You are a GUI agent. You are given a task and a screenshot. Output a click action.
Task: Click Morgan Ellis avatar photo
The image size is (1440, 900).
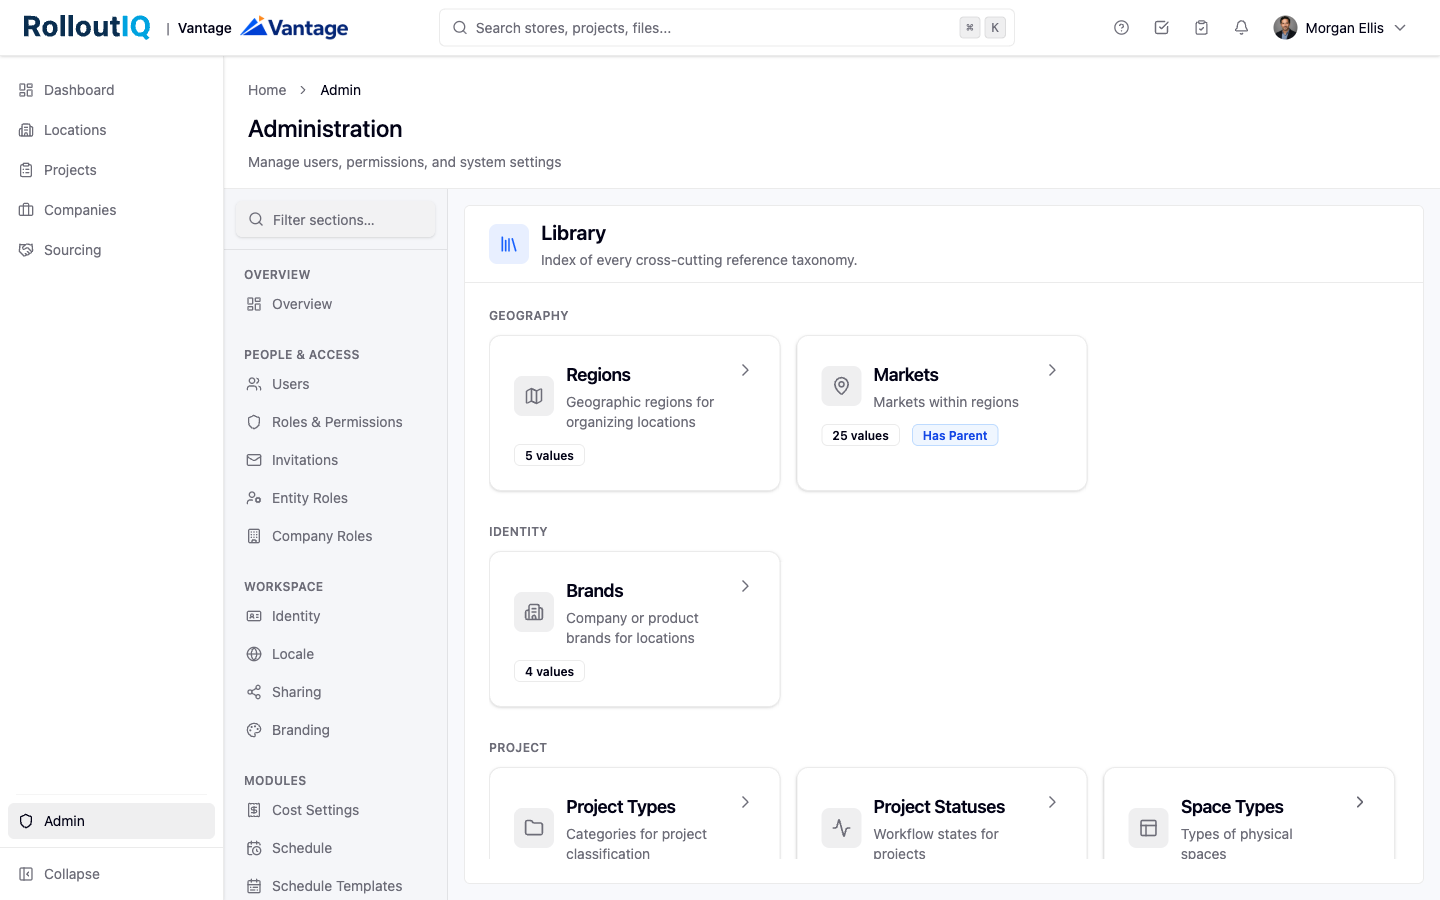(x=1285, y=28)
